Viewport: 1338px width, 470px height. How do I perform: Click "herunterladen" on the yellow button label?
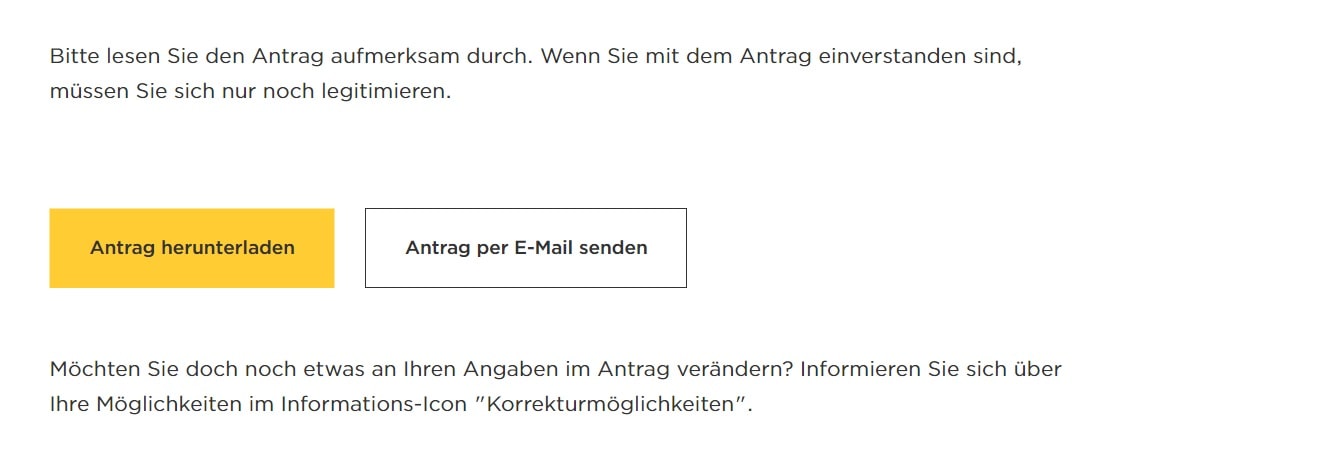229,248
